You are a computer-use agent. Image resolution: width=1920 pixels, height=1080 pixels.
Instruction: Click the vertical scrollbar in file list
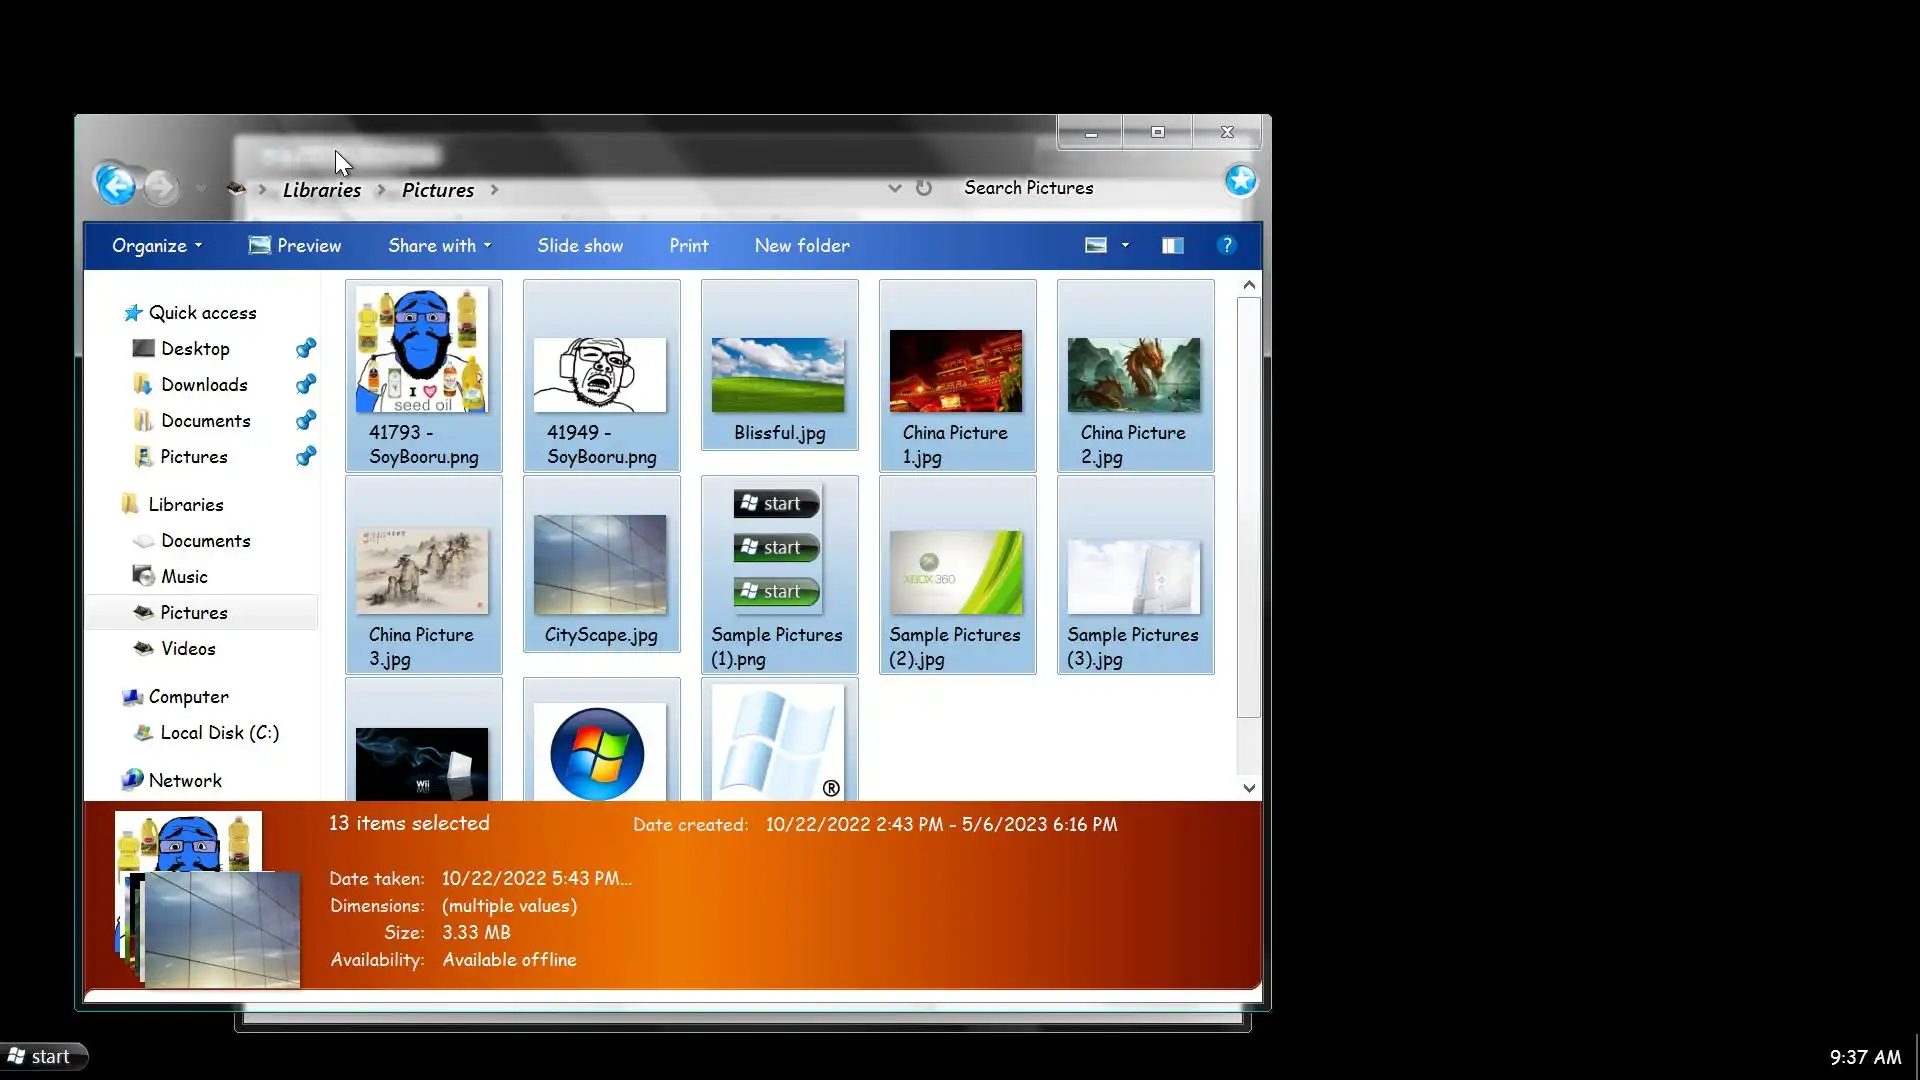point(1248,506)
